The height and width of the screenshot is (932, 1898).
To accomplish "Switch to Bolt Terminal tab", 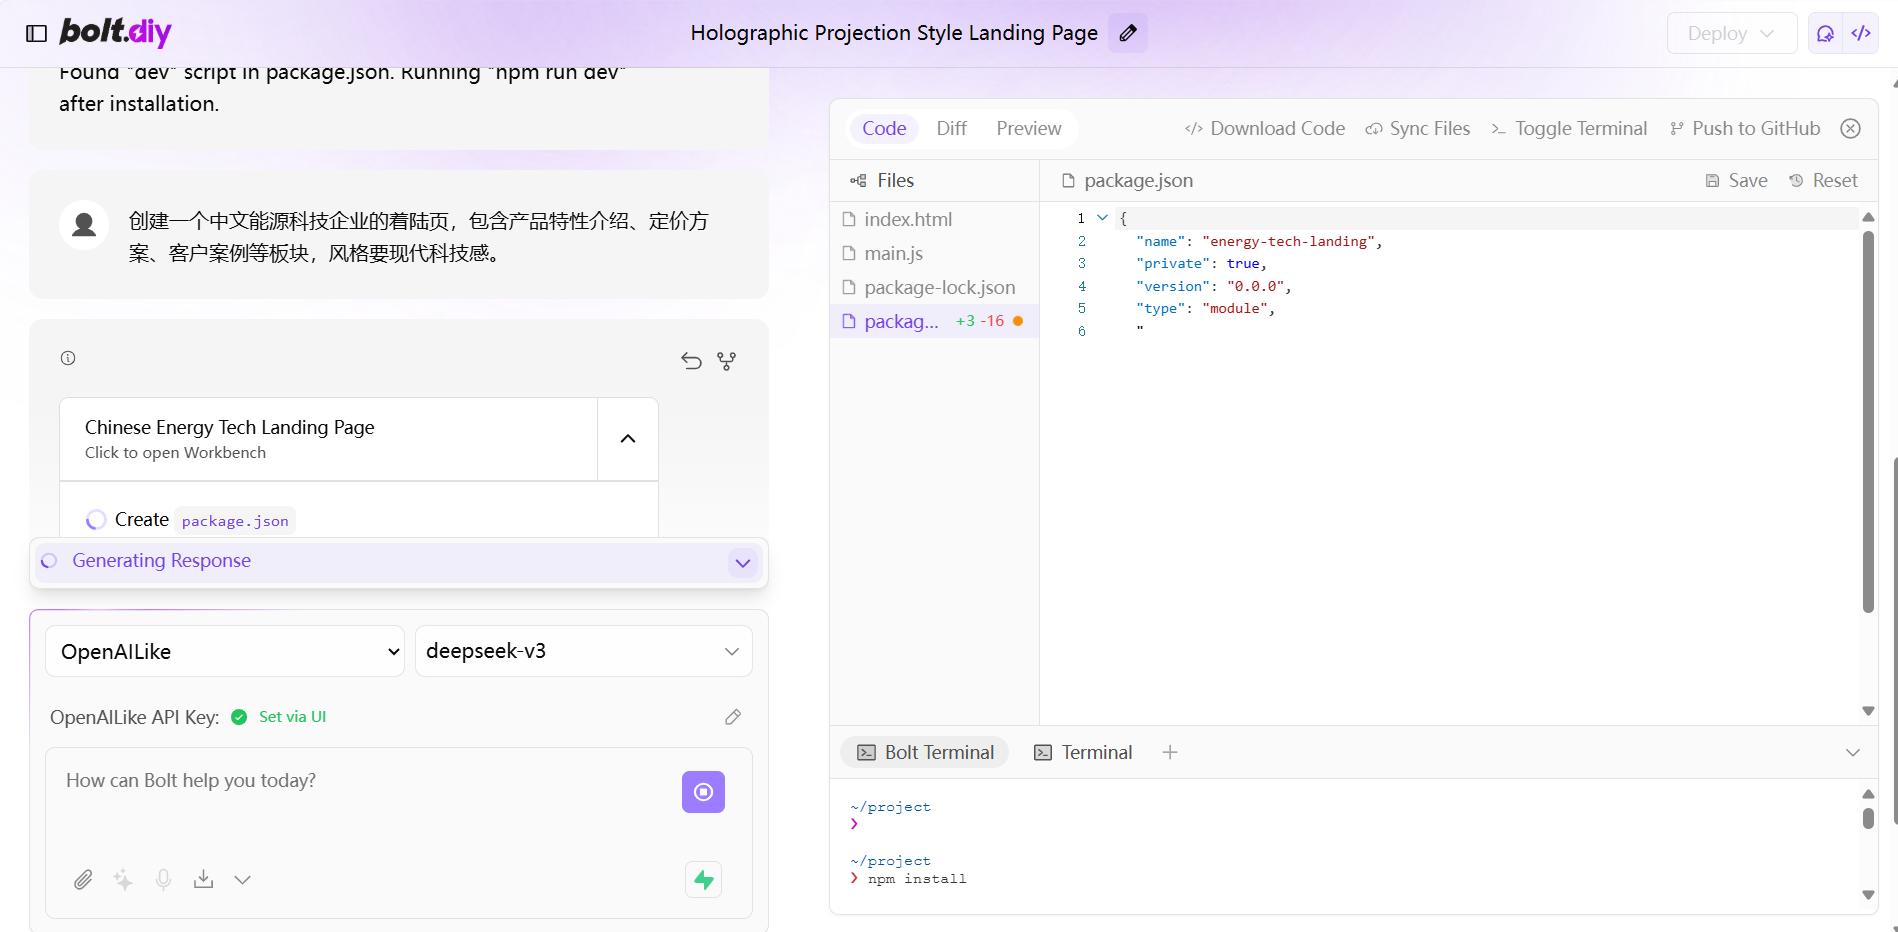I will pos(925,752).
